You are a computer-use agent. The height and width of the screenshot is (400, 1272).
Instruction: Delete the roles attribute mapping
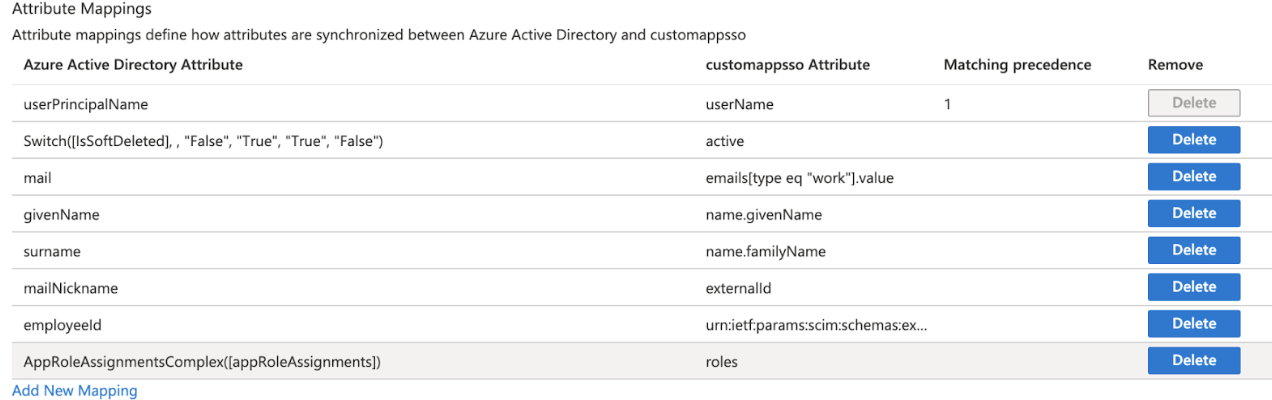[1193, 360]
